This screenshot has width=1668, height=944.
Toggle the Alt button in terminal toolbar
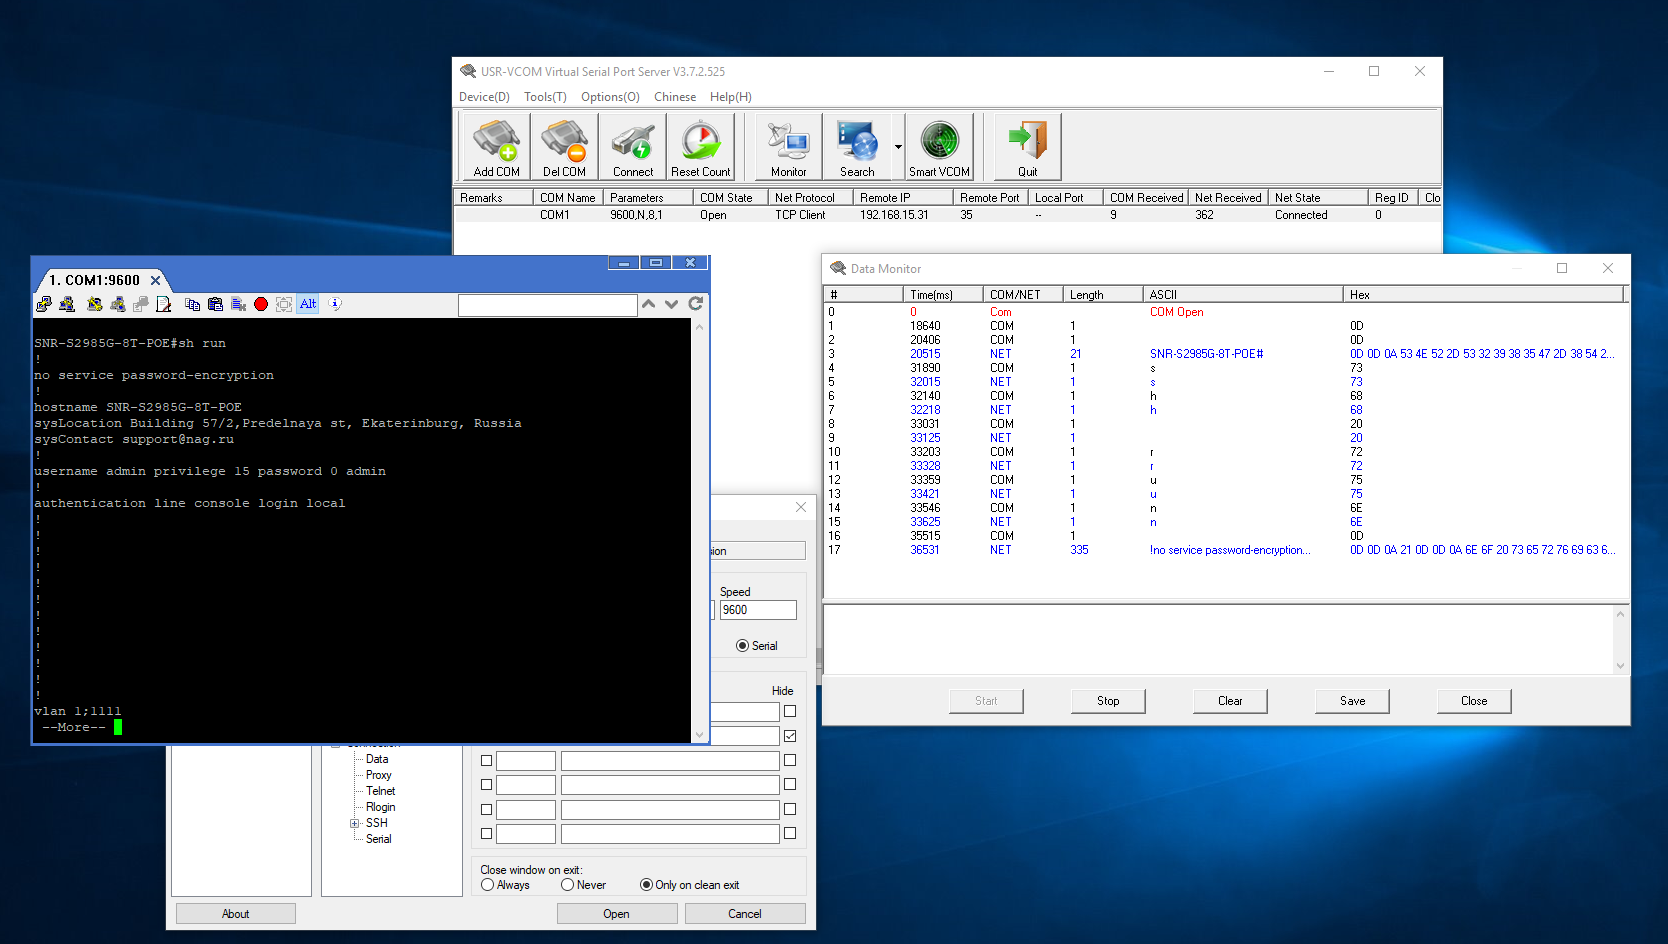[x=308, y=304]
